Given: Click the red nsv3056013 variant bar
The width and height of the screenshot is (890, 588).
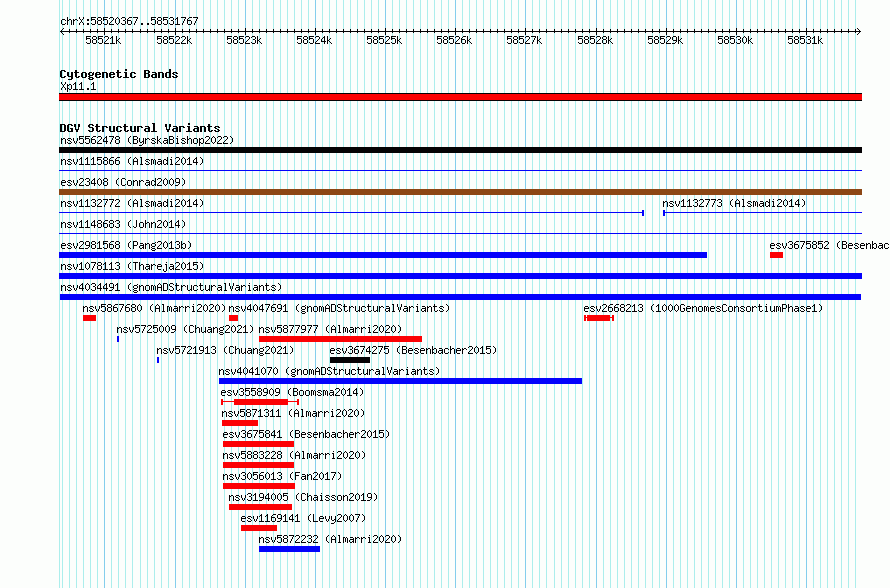Looking at the screenshot, I should 259,486.
